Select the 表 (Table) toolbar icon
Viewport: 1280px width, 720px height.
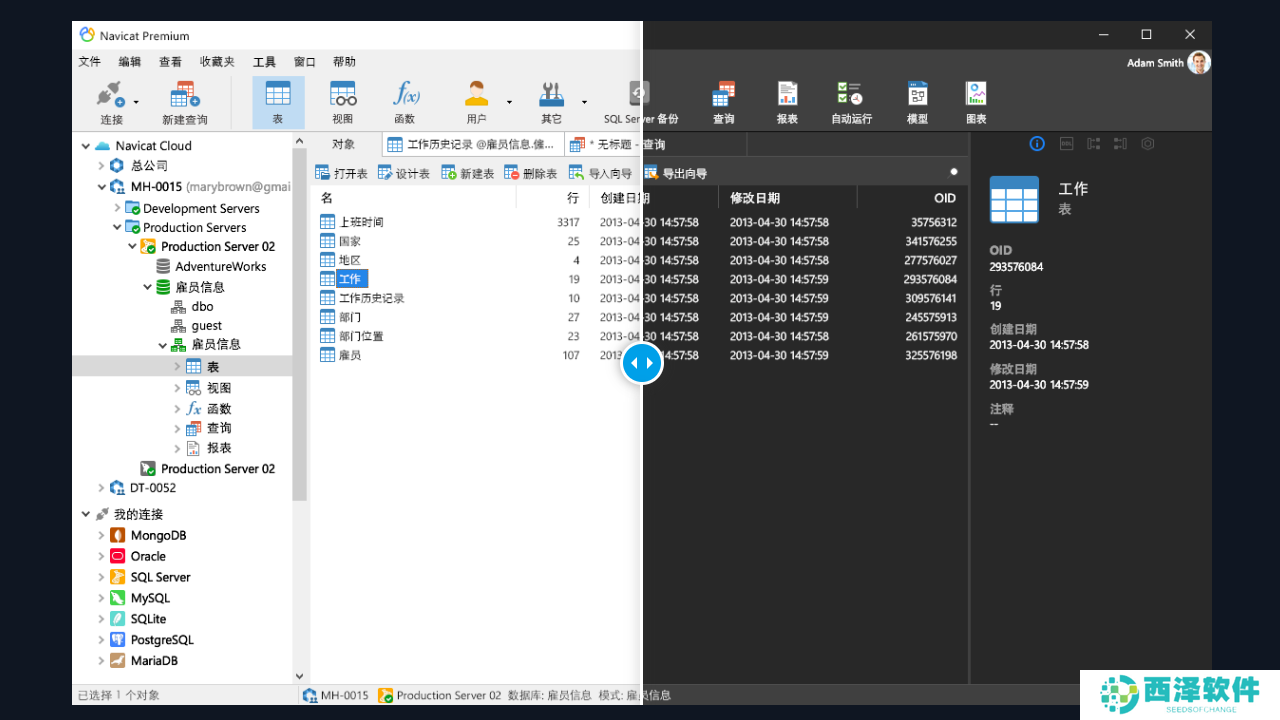[x=278, y=95]
